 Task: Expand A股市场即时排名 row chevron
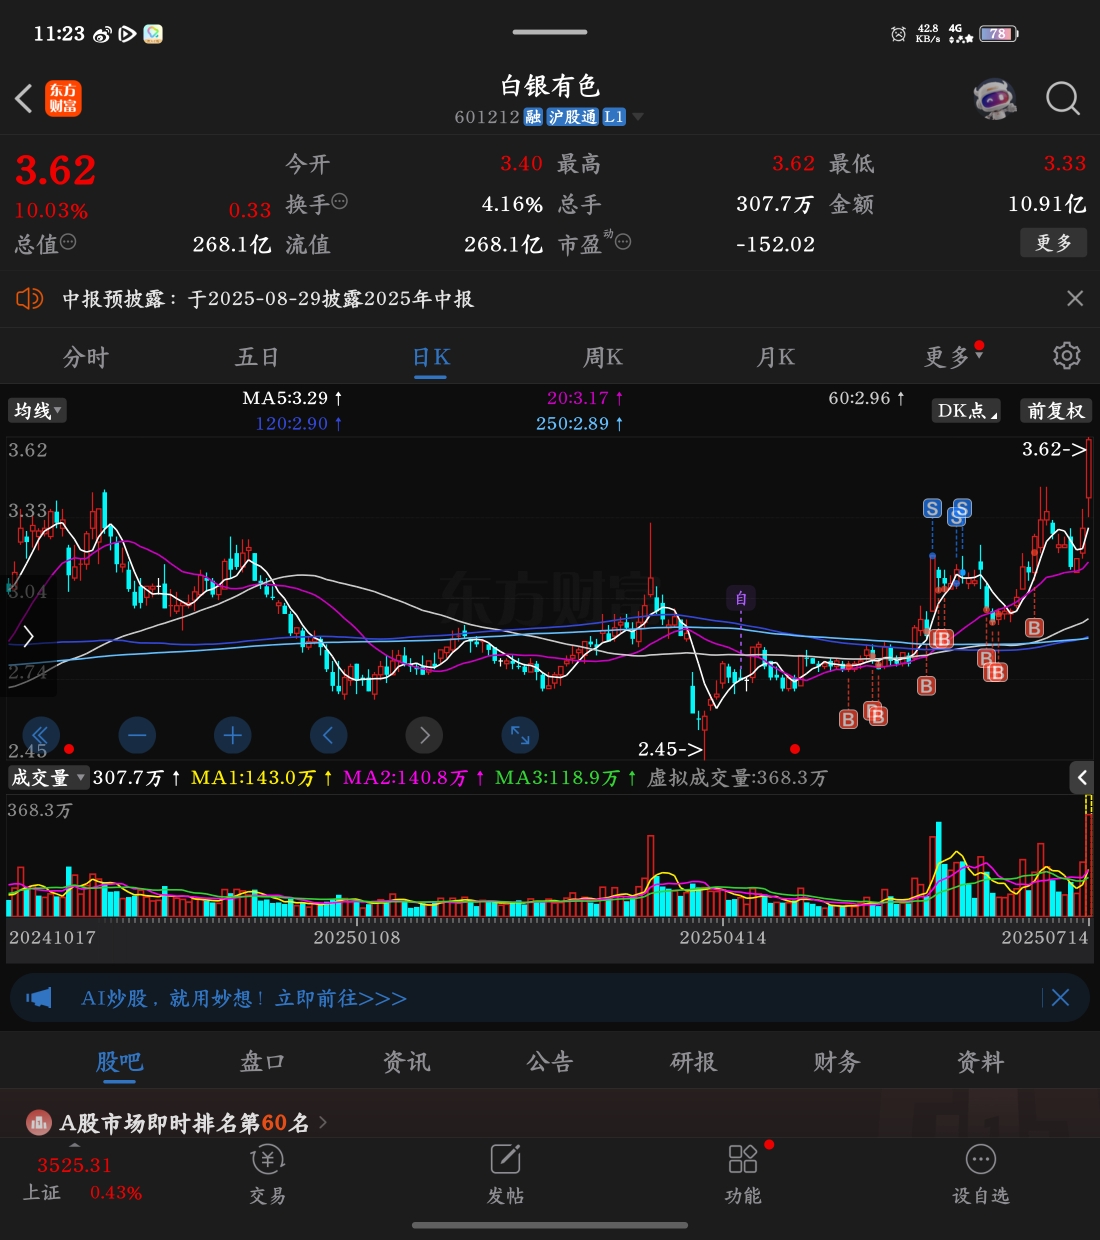click(x=323, y=1123)
